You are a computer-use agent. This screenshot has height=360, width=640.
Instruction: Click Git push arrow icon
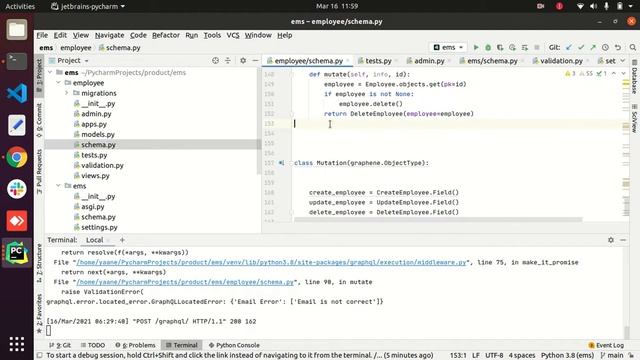pyautogui.click(x=593, y=47)
